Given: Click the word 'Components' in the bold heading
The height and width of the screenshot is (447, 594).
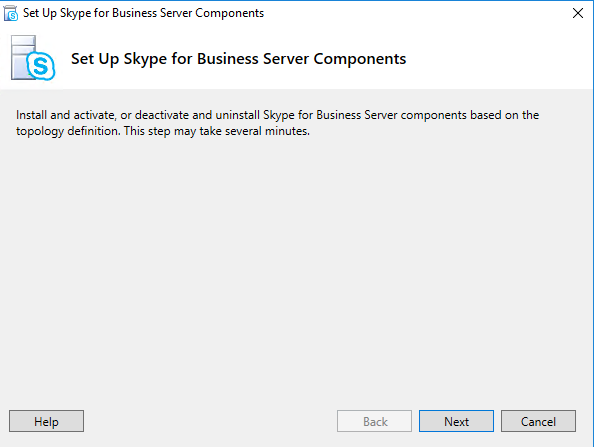Looking at the screenshot, I should (x=360, y=59).
